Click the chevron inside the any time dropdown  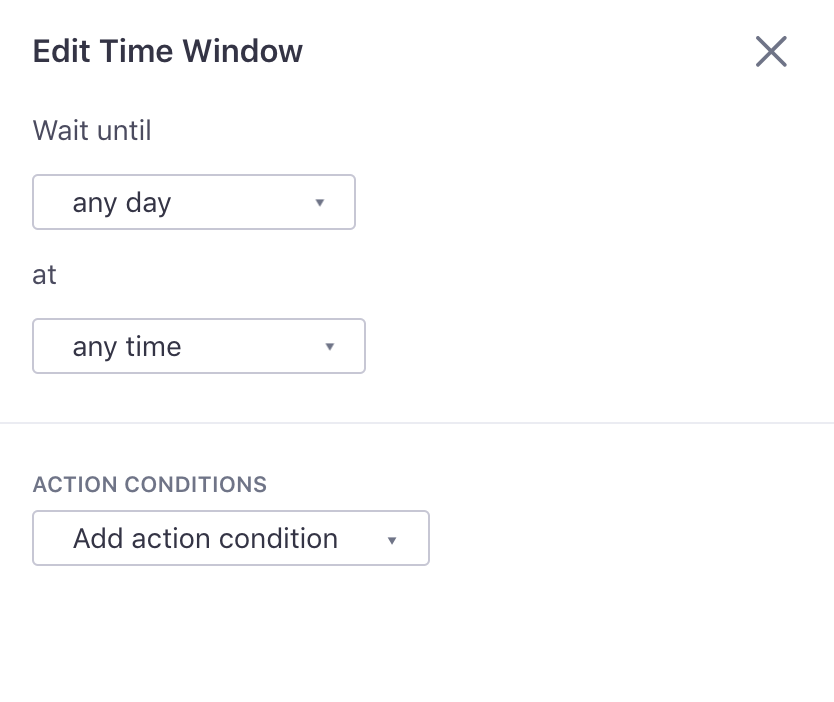pos(330,346)
